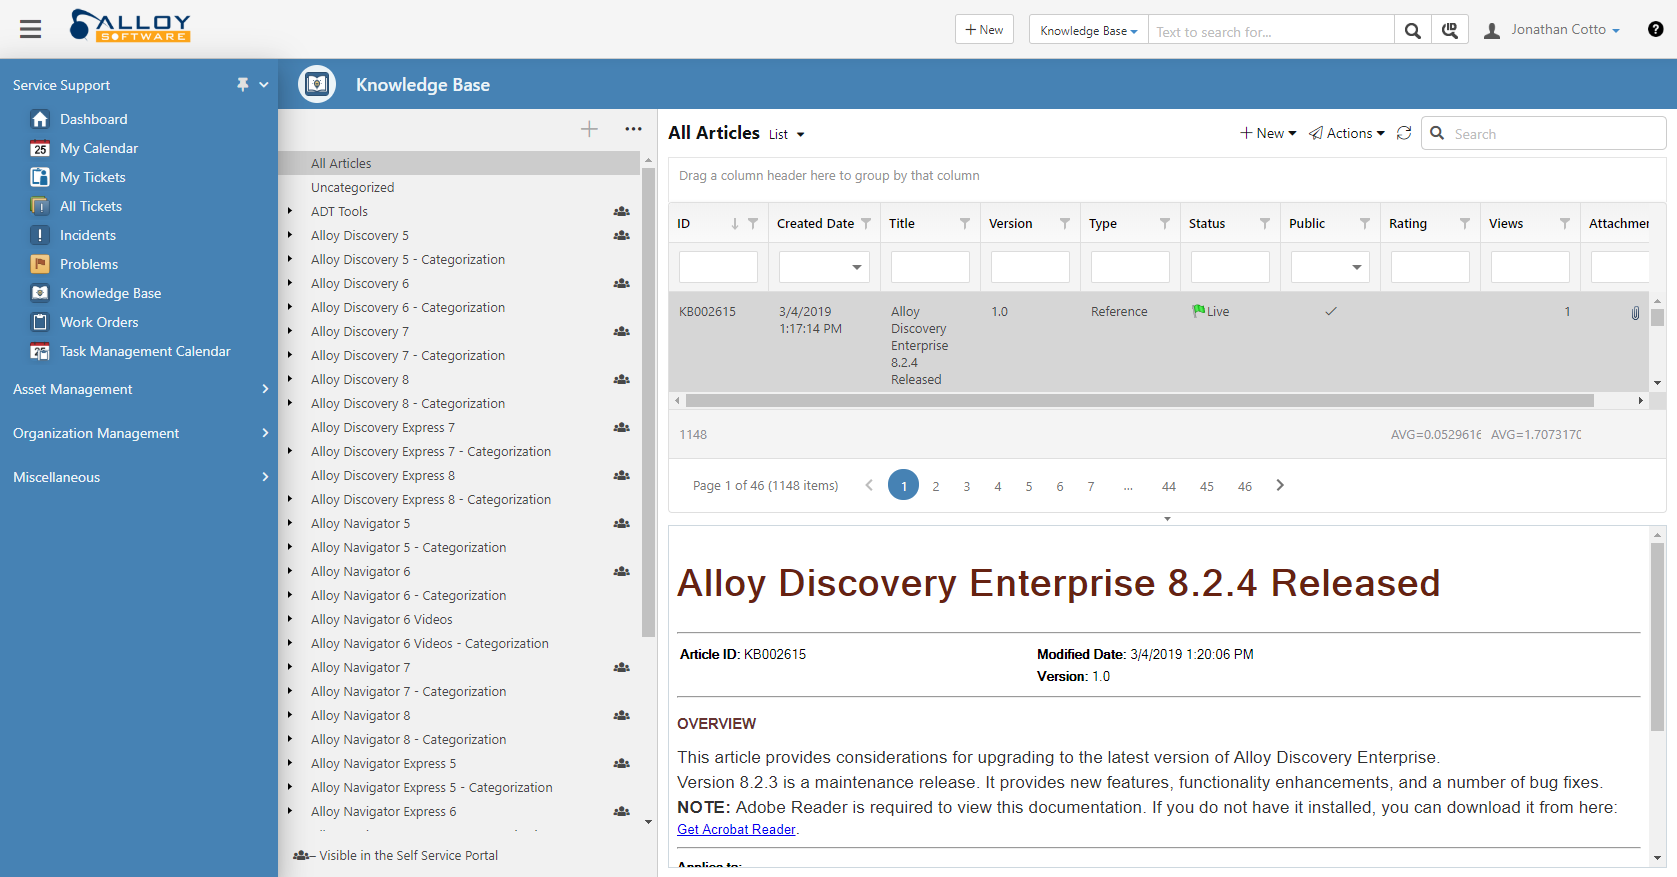Select Alloy Navigator Express 5 category
1677x877 pixels.
click(x=384, y=763)
